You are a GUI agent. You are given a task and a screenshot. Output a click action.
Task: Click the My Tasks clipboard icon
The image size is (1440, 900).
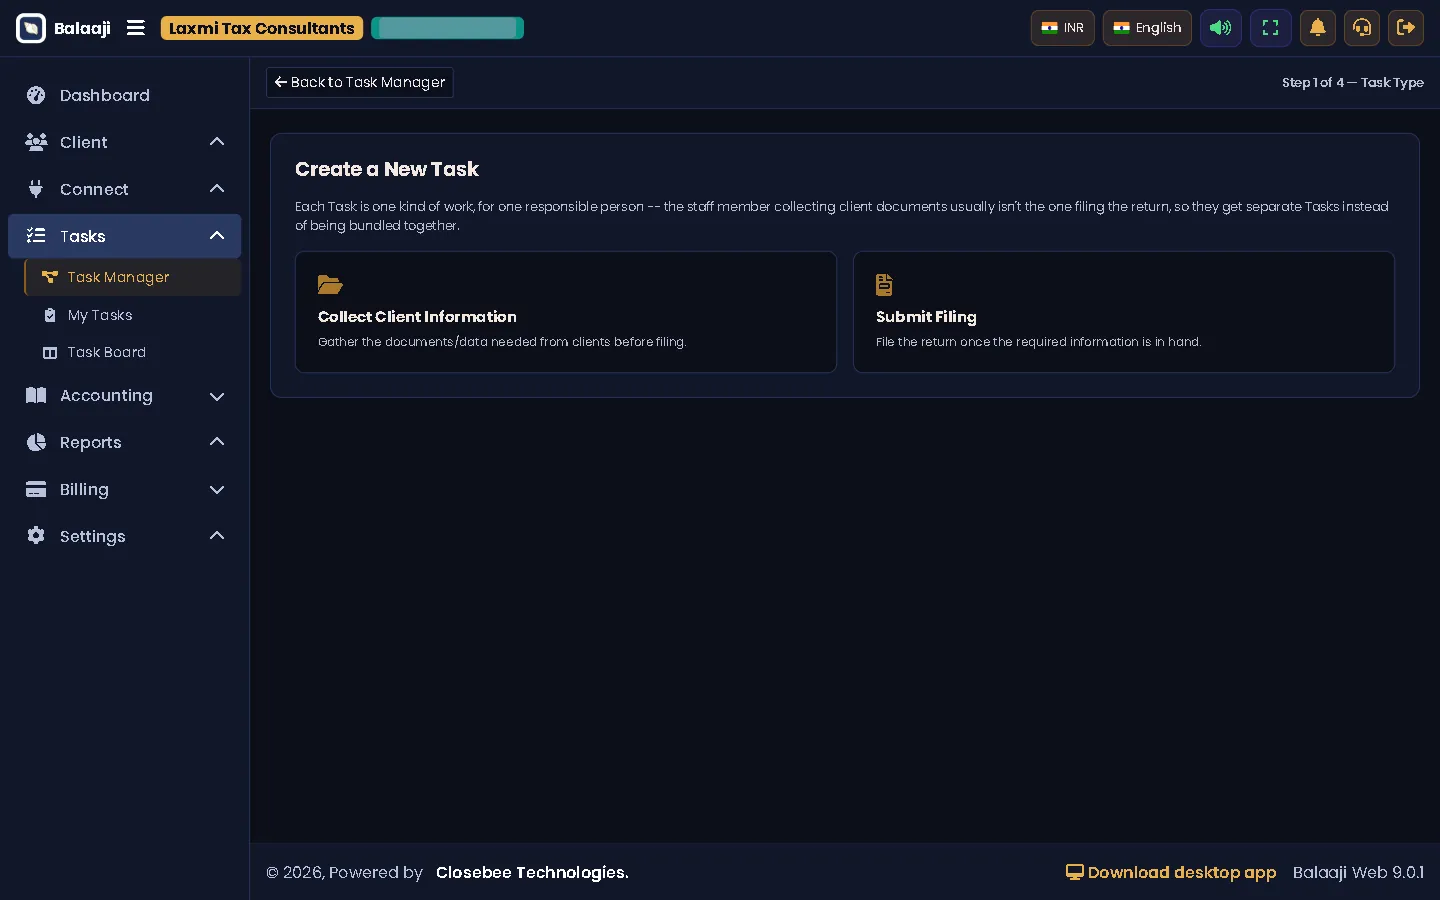50,315
